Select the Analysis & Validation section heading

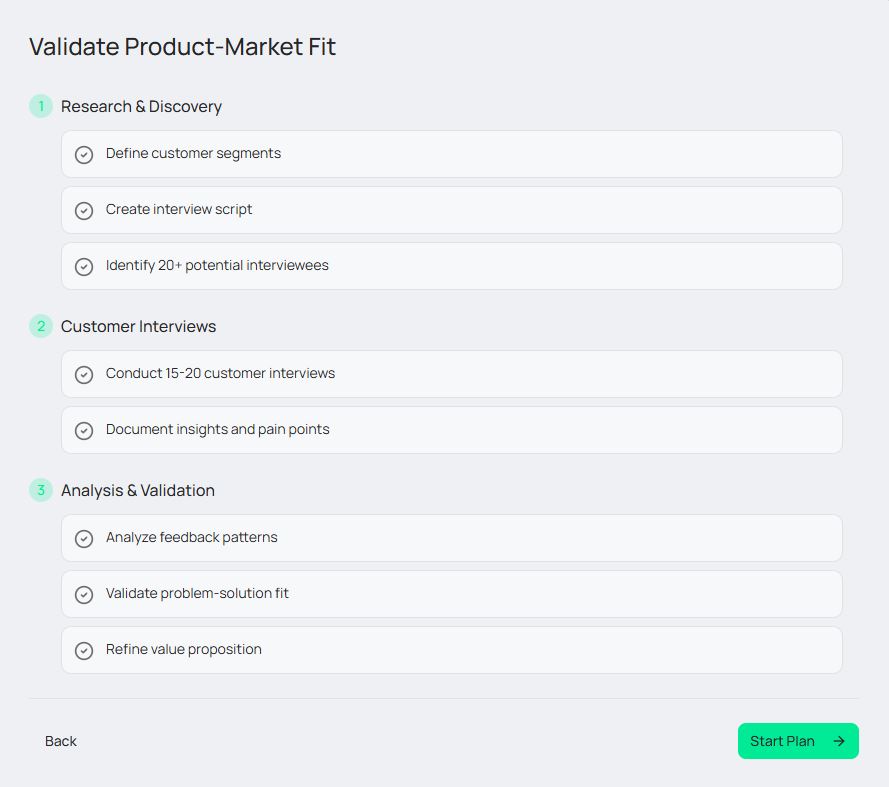coord(138,490)
